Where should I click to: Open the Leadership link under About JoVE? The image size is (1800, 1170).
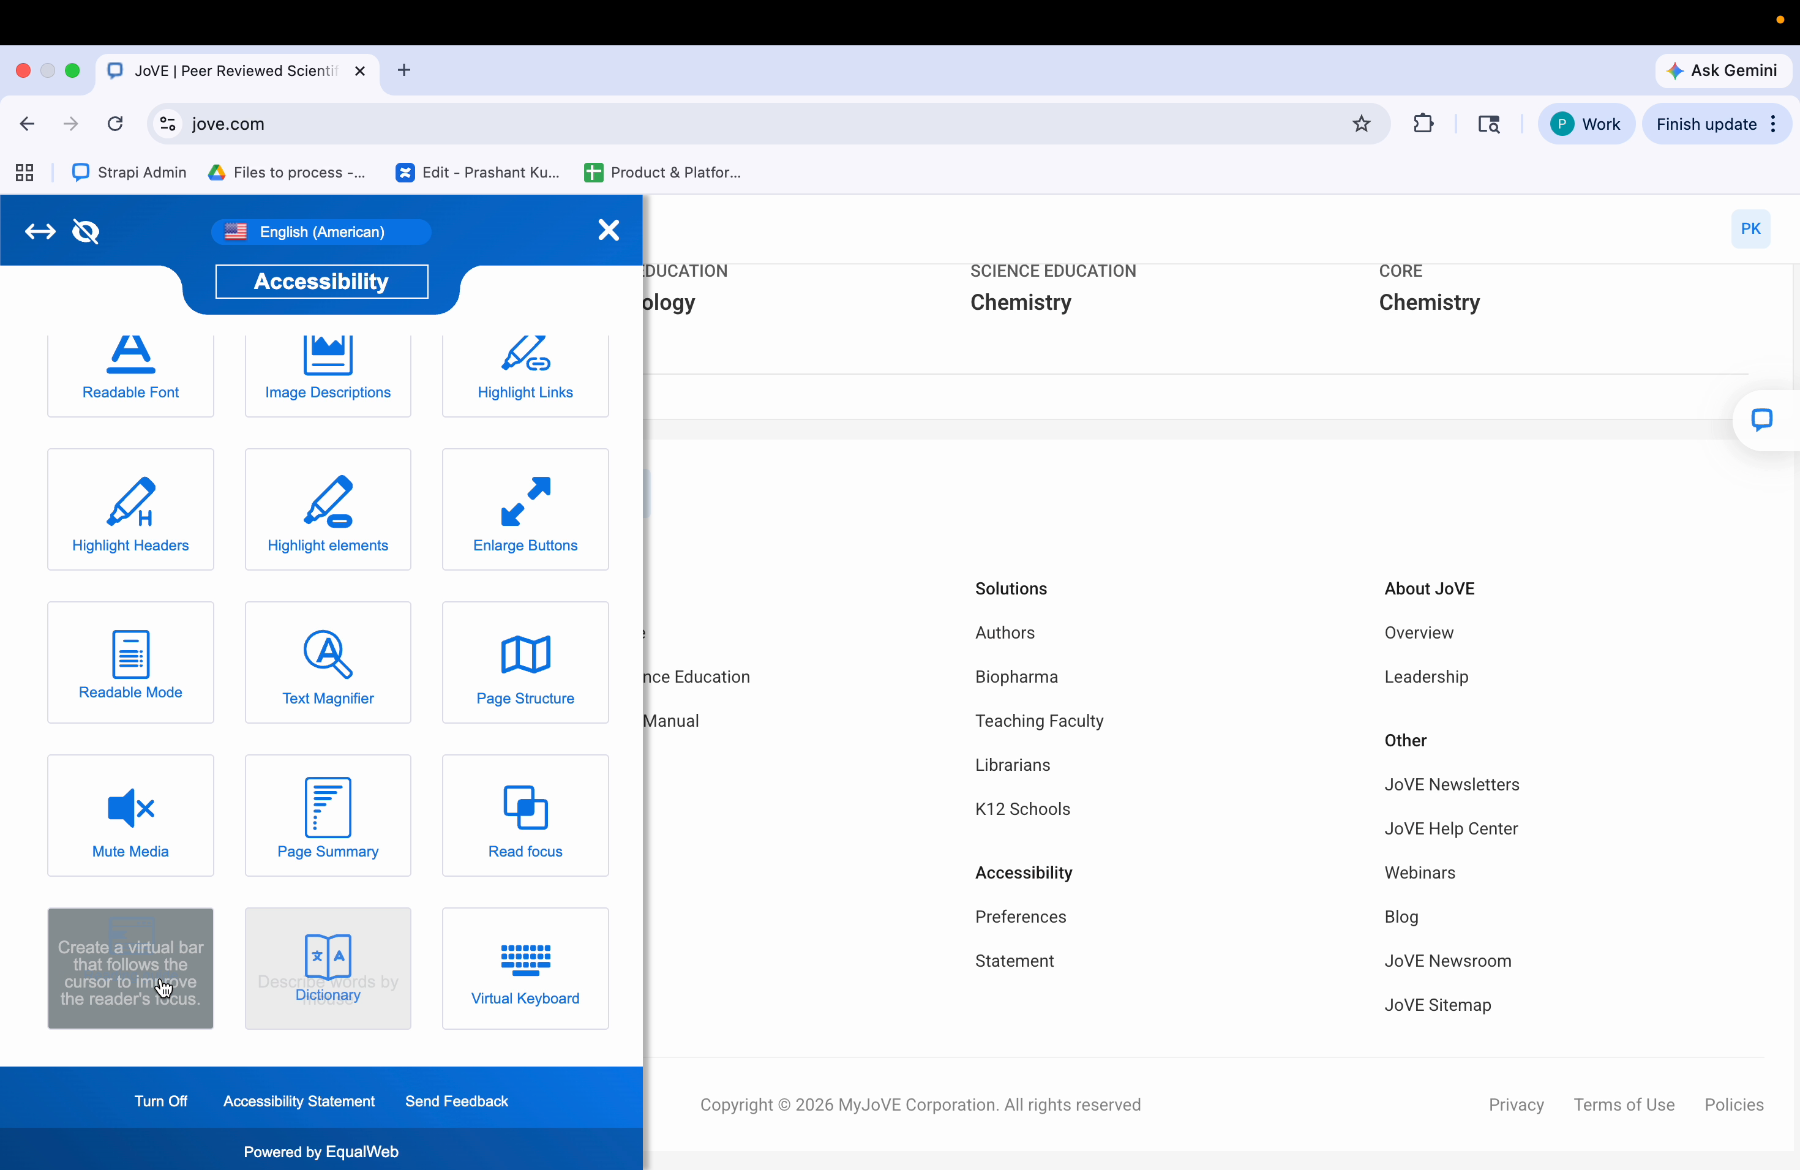[1426, 677]
